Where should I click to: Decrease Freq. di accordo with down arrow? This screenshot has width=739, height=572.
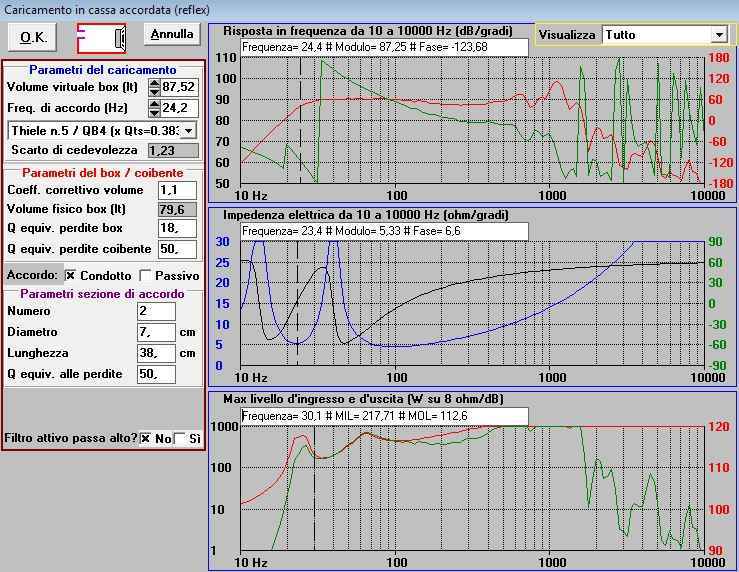click(x=154, y=112)
